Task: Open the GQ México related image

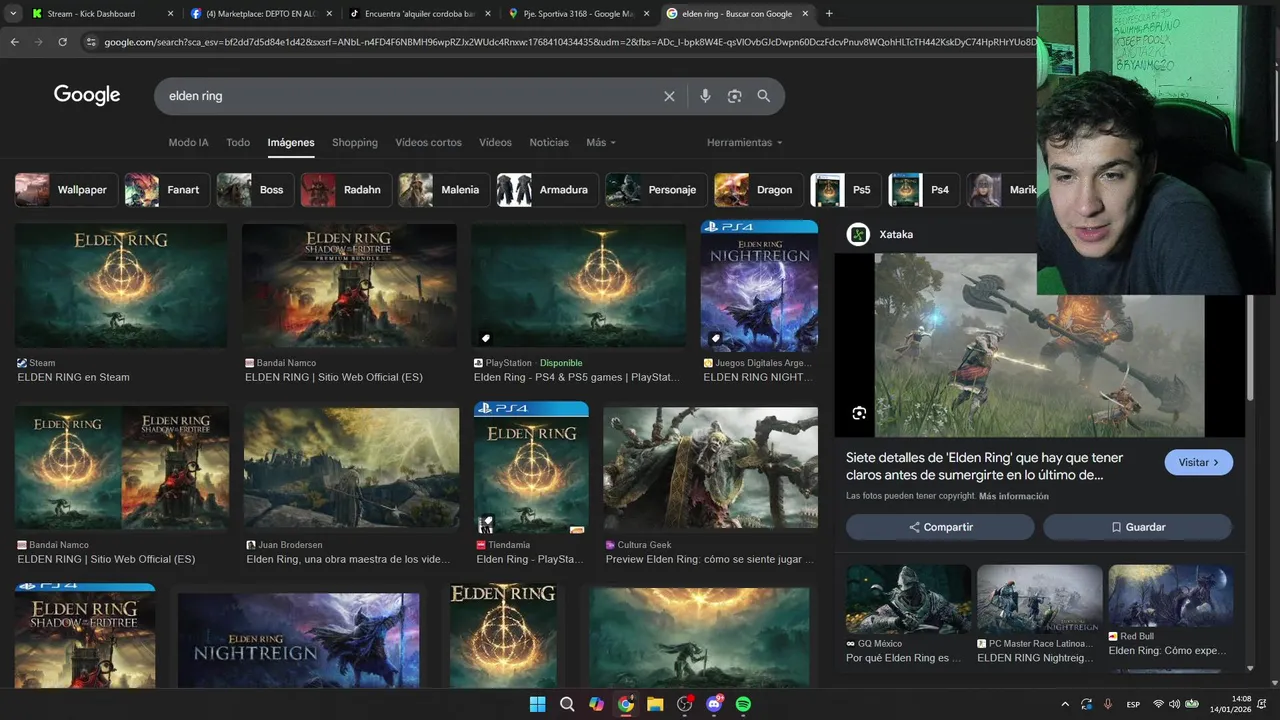Action: tap(908, 599)
